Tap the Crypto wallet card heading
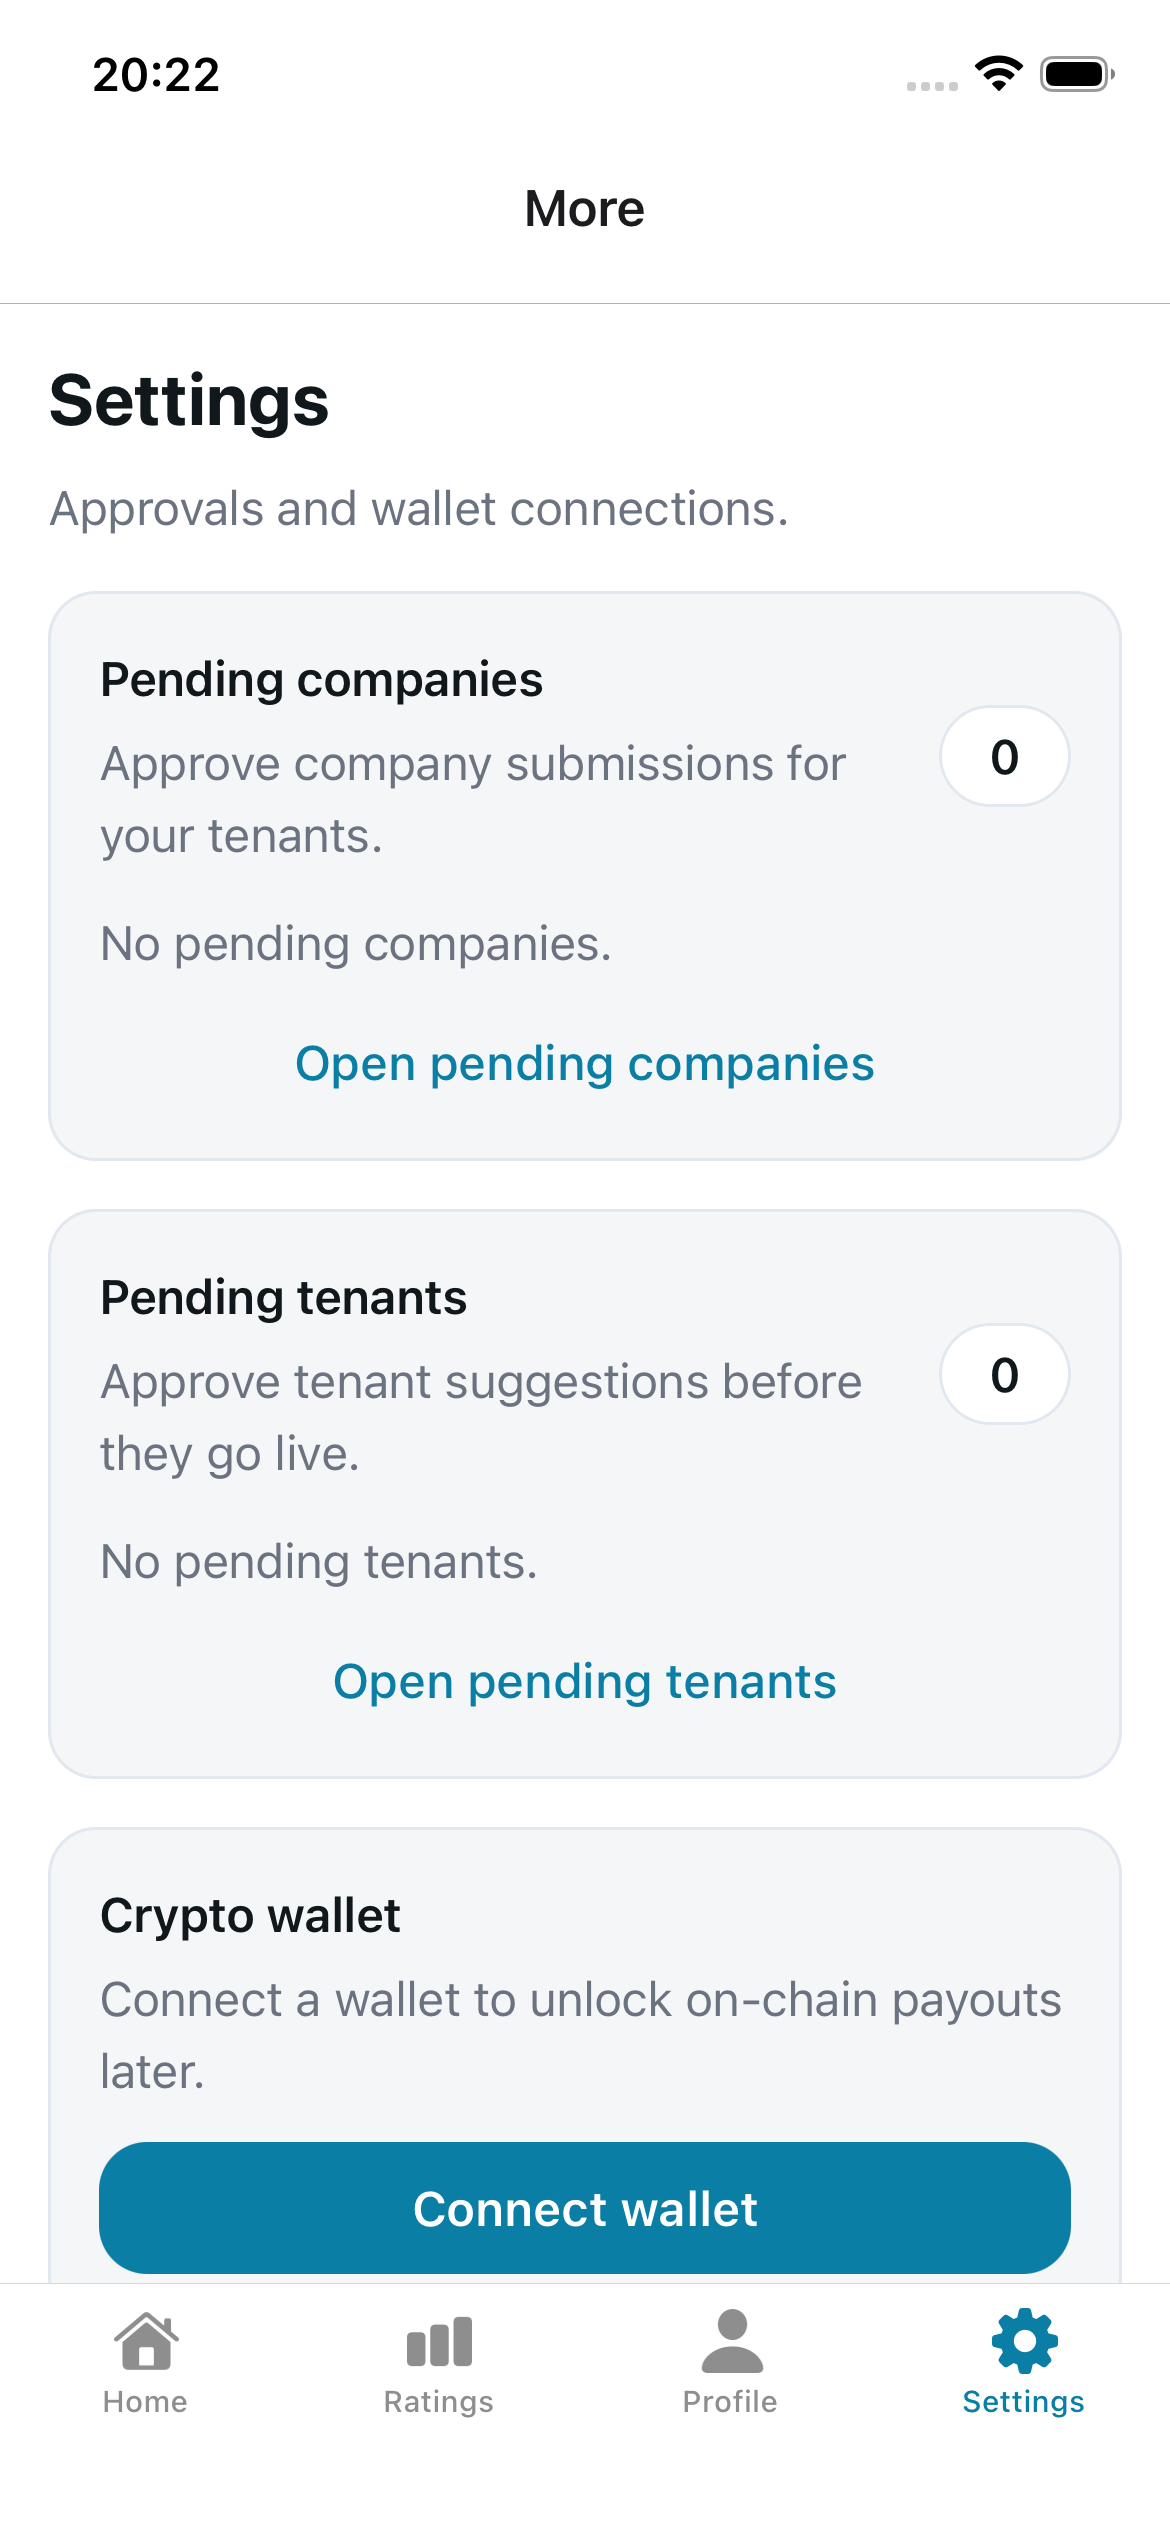 pyautogui.click(x=250, y=1916)
